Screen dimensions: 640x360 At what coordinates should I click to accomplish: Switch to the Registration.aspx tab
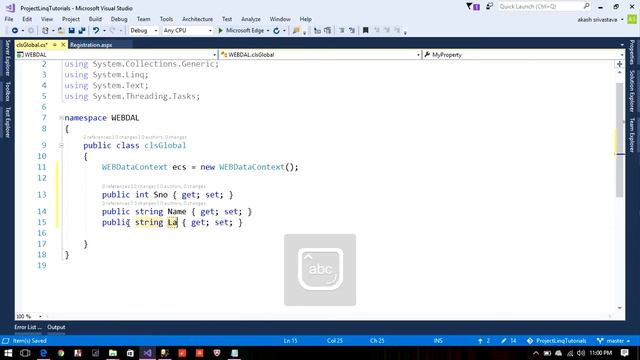point(91,45)
